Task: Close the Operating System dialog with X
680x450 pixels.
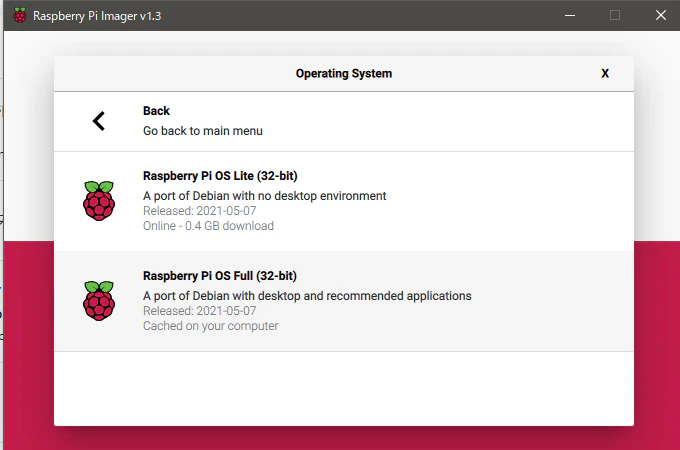Action: (605, 73)
